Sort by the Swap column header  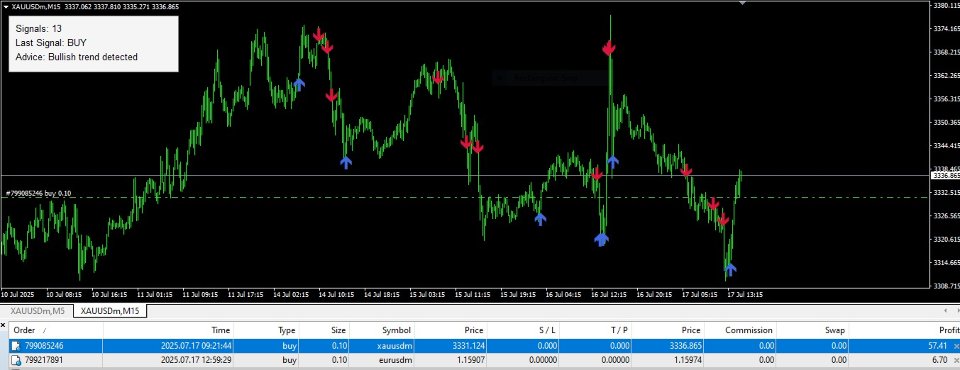812,330
